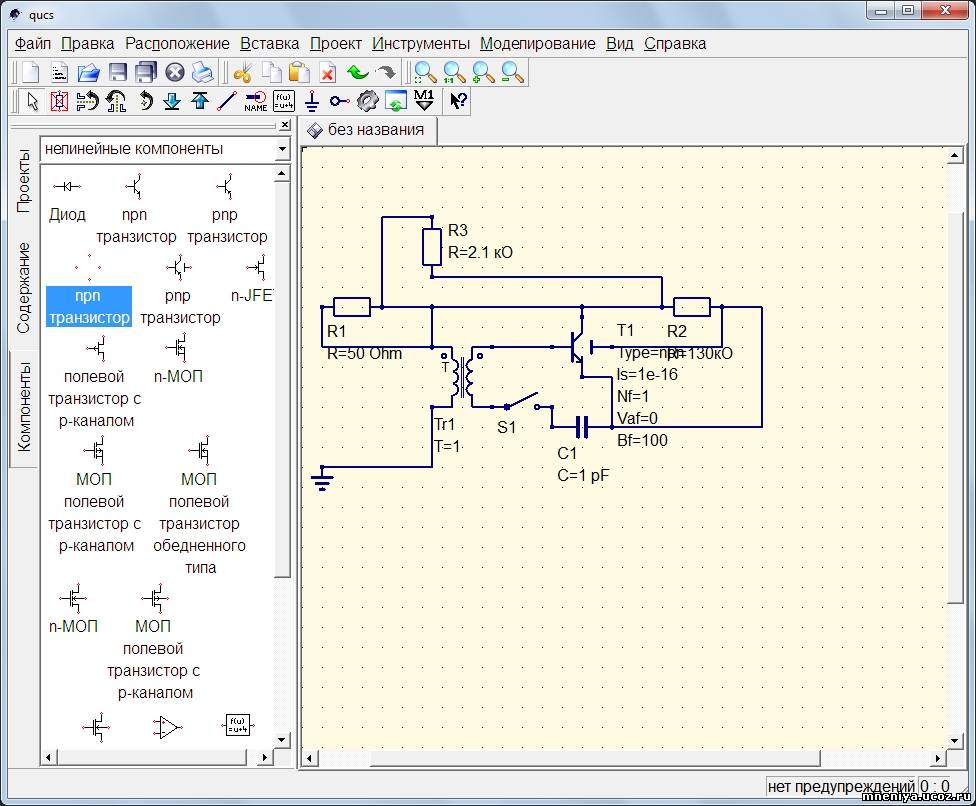Image resolution: width=976 pixels, height=806 pixels.
Task: Go into subcircuit with down arrow
Action: tap(172, 101)
